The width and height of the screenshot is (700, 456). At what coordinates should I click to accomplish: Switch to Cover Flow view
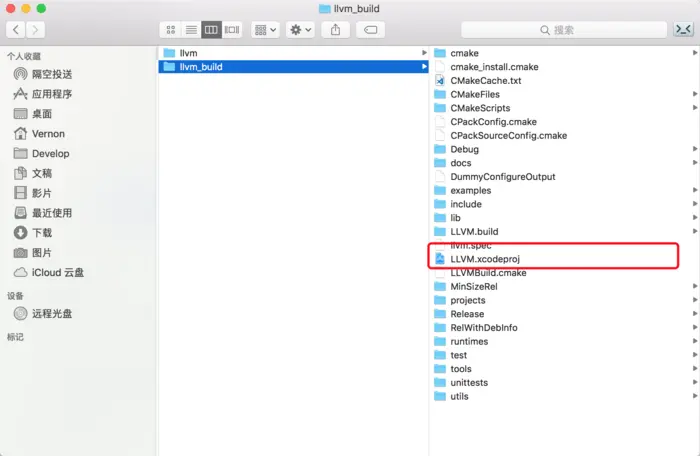232,30
